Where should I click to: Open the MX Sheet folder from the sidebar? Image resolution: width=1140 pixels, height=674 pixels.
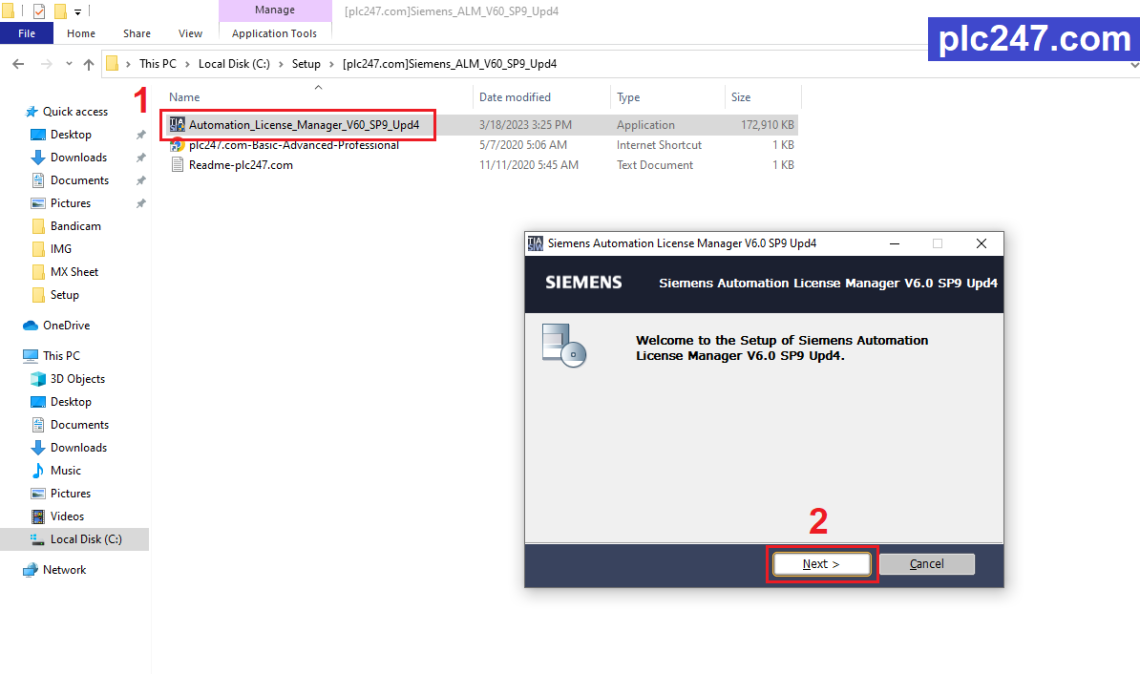[69, 271]
